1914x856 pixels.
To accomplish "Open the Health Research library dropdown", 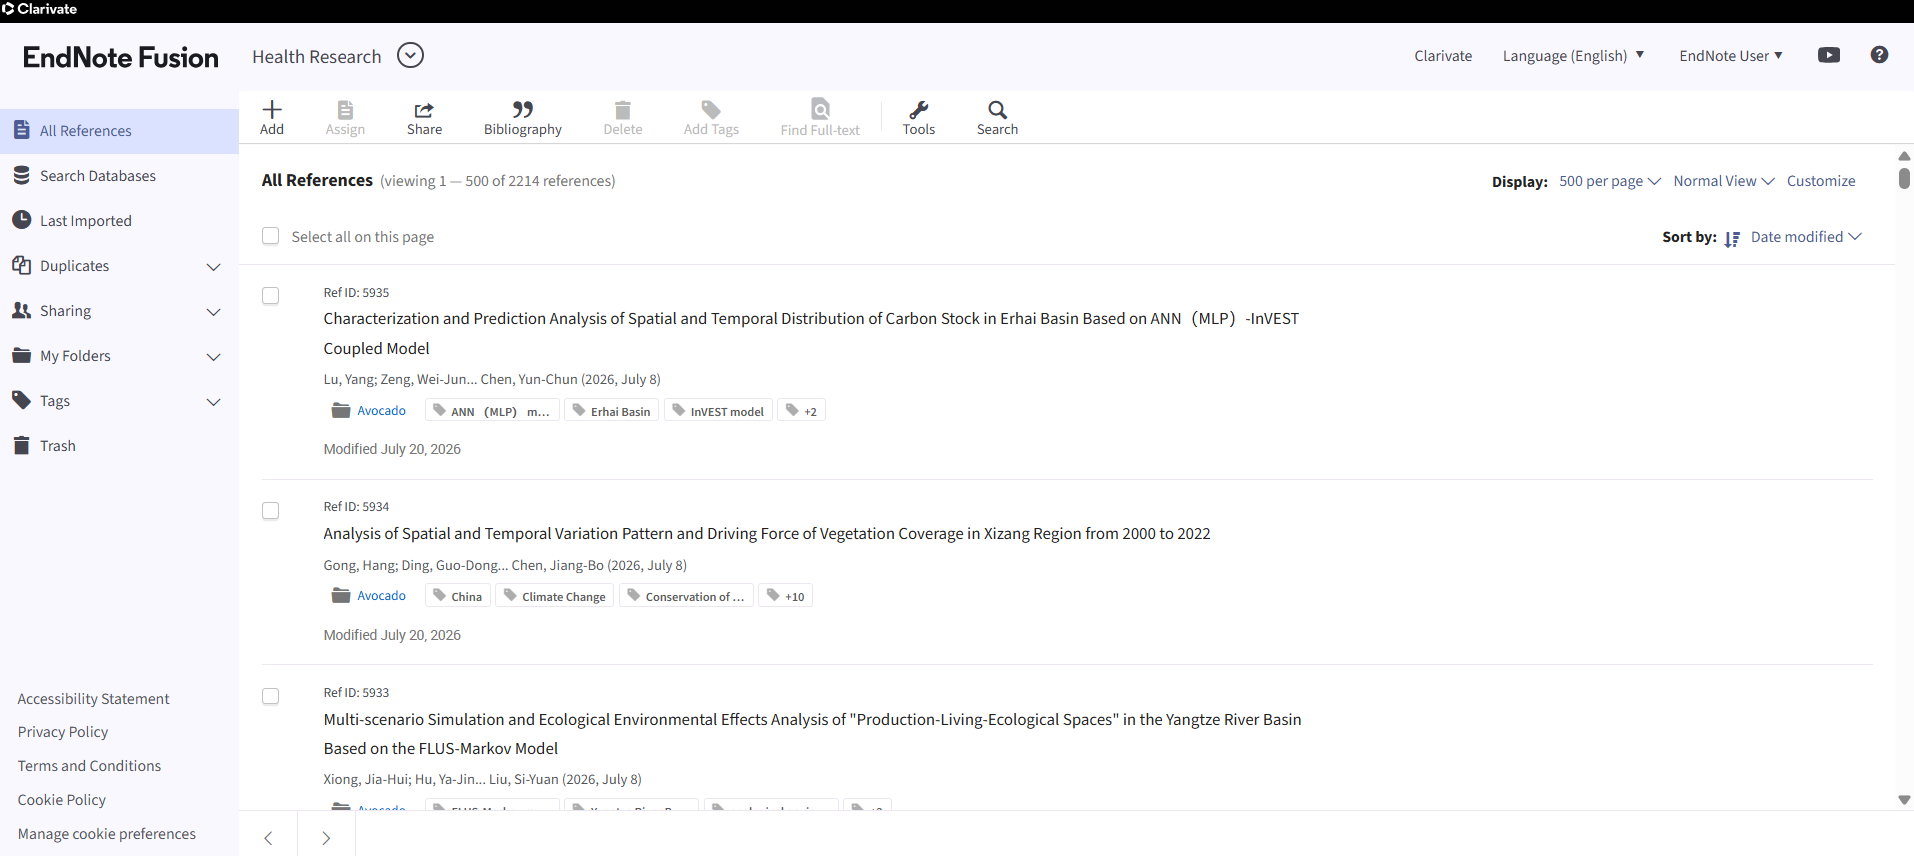I will [x=410, y=55].
